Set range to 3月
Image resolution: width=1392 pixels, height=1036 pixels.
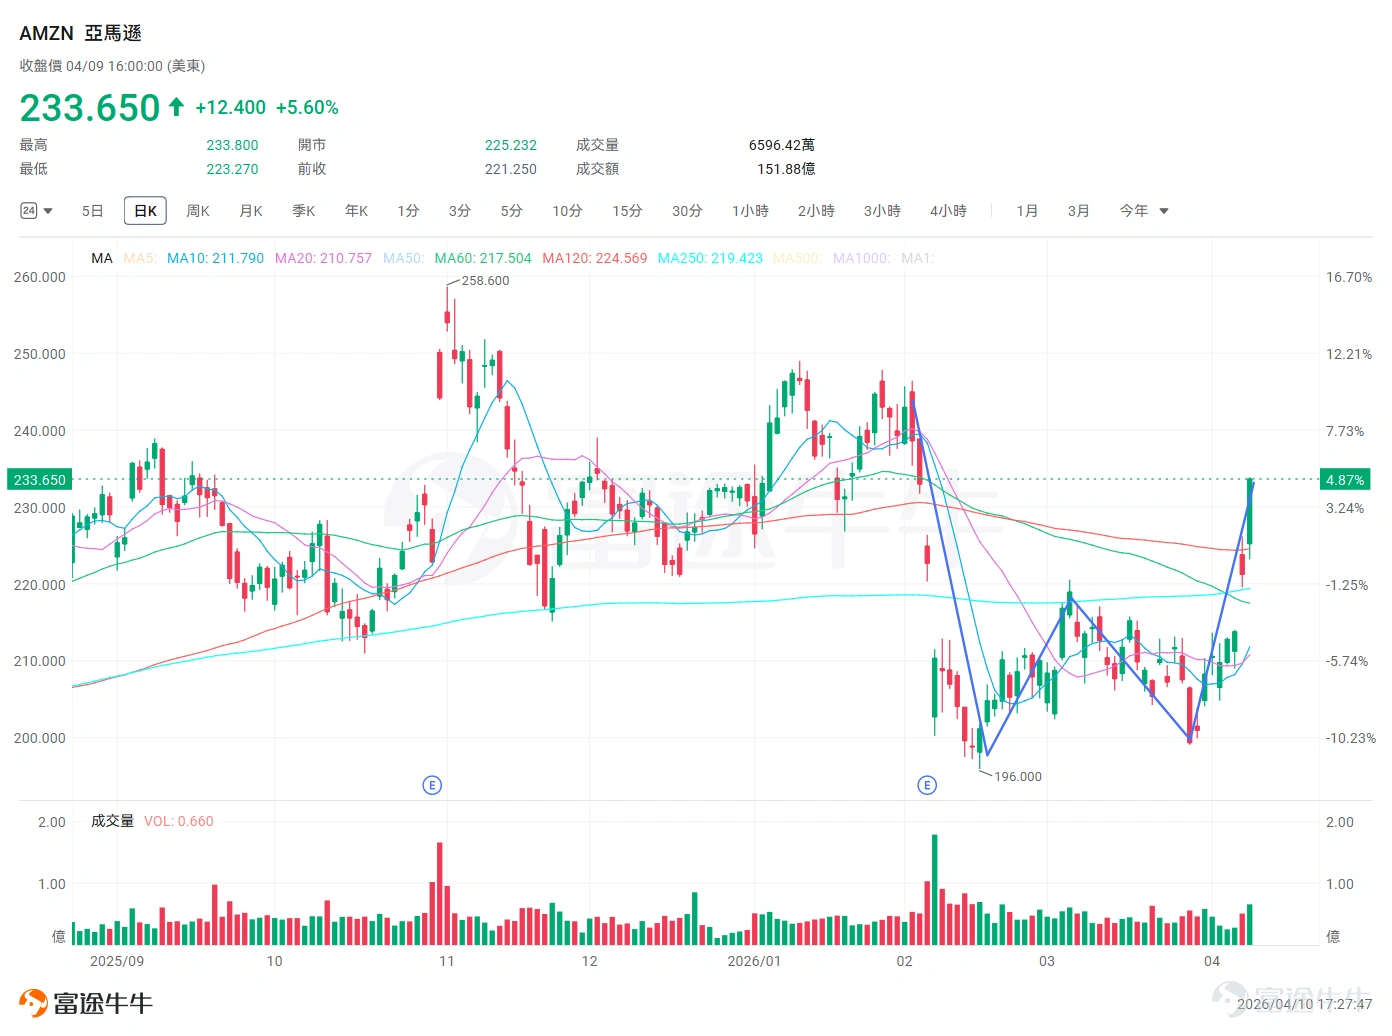tap(1078, 211)
